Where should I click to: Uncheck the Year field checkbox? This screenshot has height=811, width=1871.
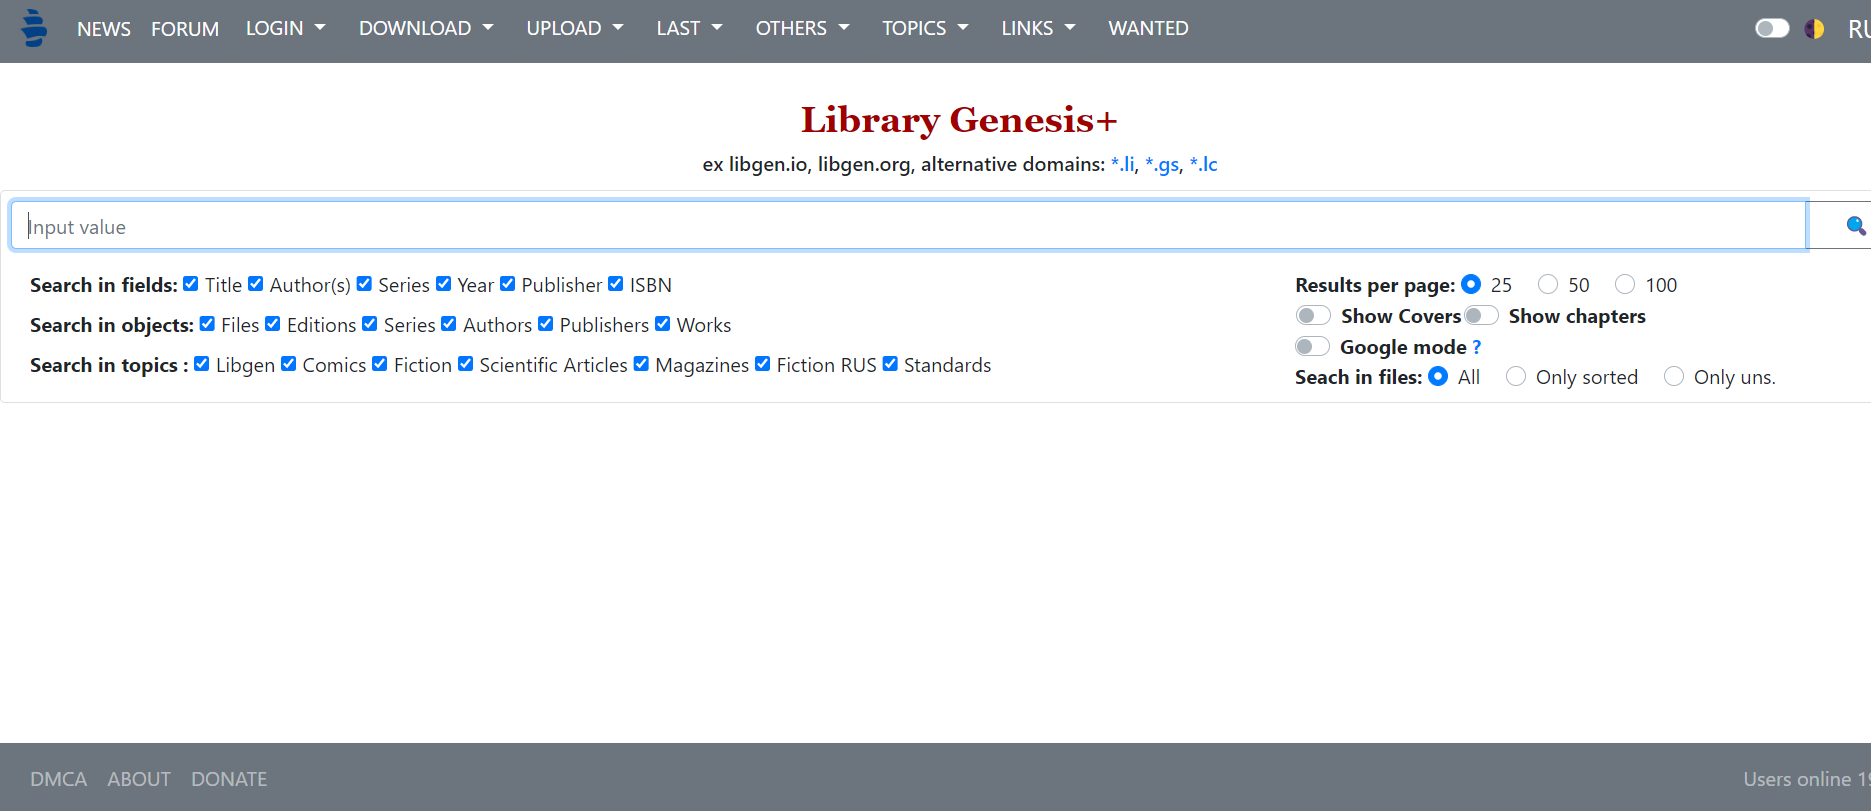click(x=444, y=284)
